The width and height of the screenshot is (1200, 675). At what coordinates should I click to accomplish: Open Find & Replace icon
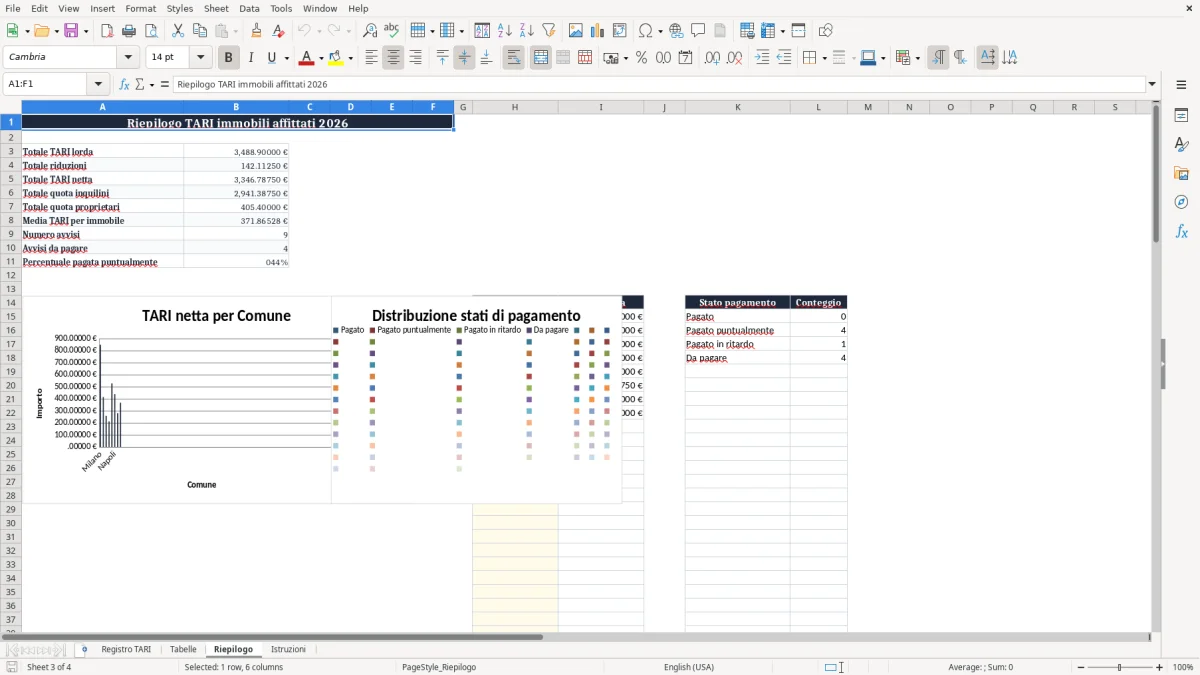pos(370,31)
